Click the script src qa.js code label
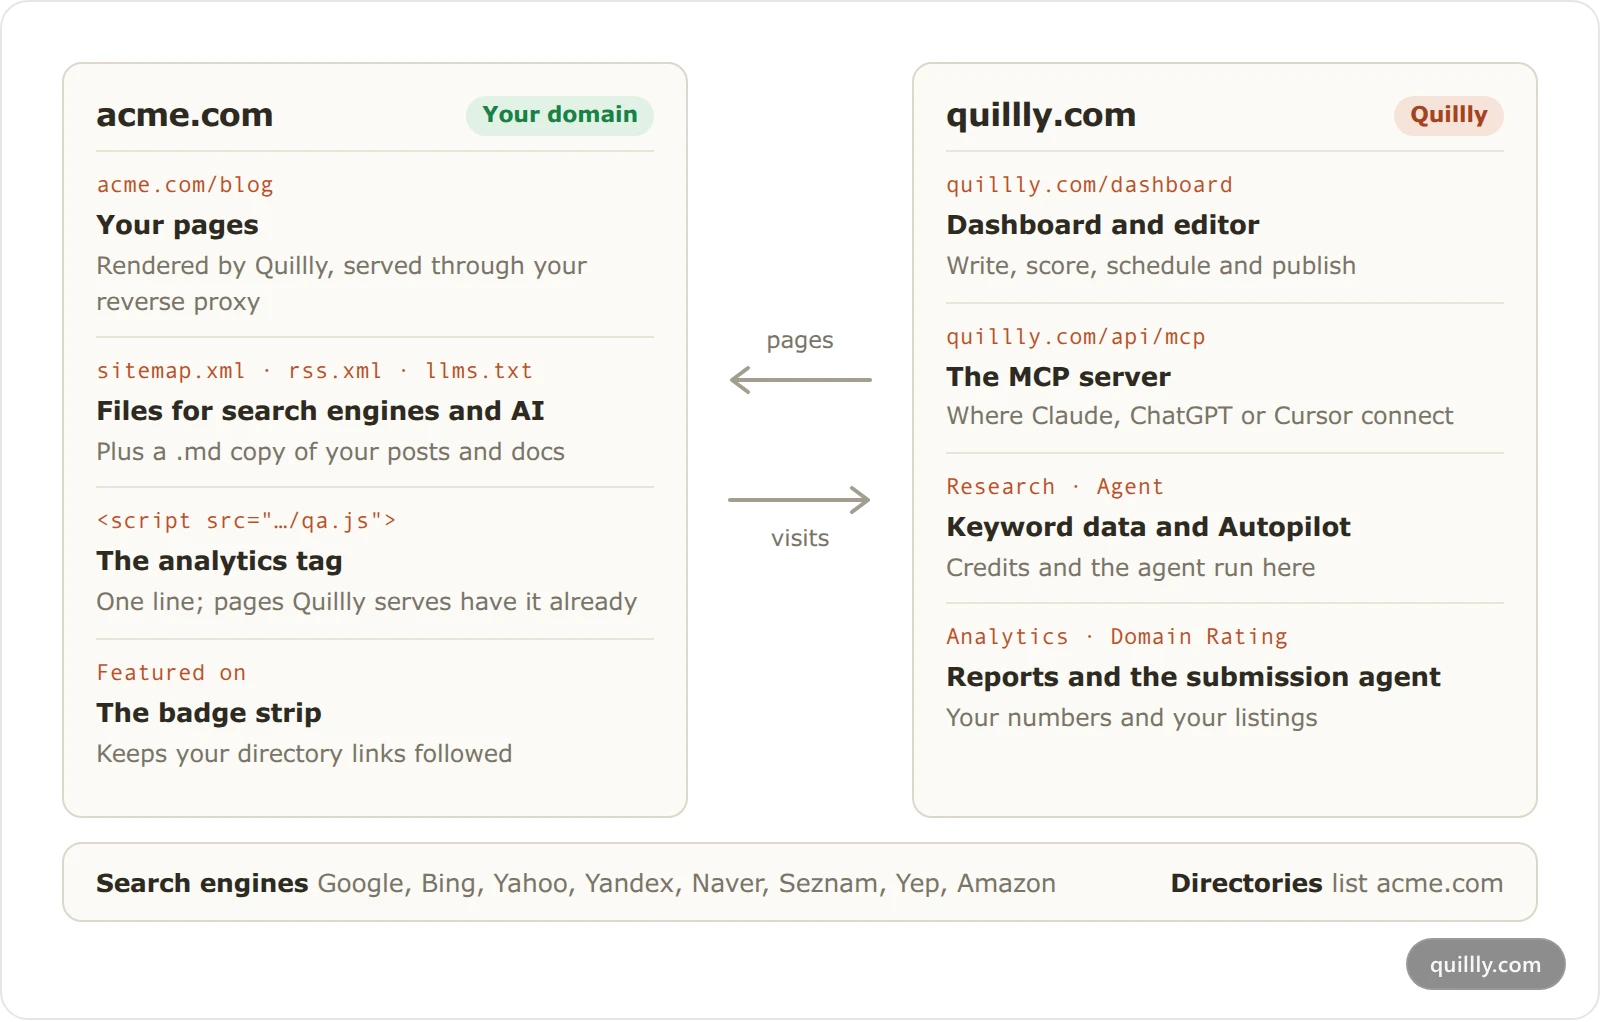 click(246, 521)
